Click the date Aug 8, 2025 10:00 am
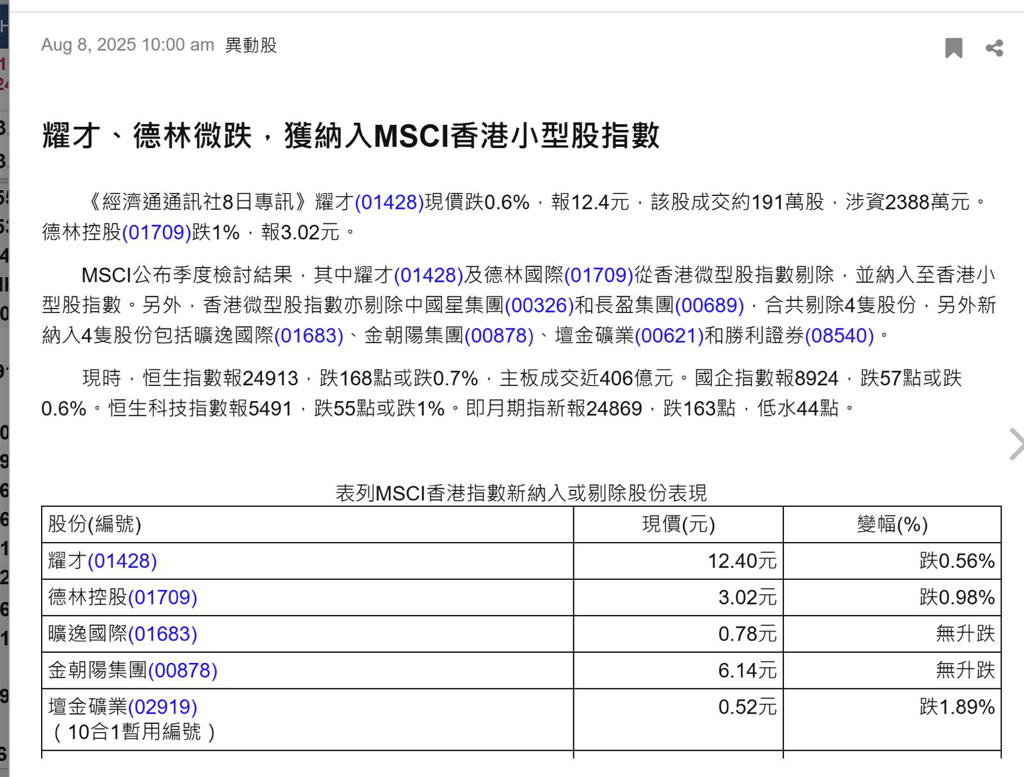Image resolution: width=1024 pixels, height=777 pixels. pos(127,45)
